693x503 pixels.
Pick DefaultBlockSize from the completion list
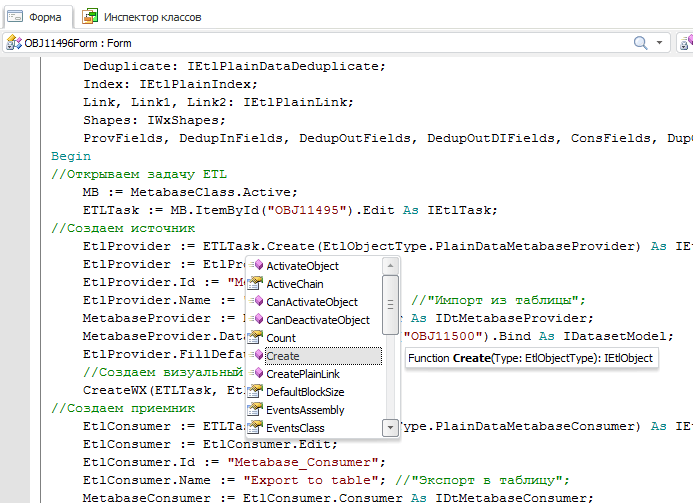pos(305,392)
